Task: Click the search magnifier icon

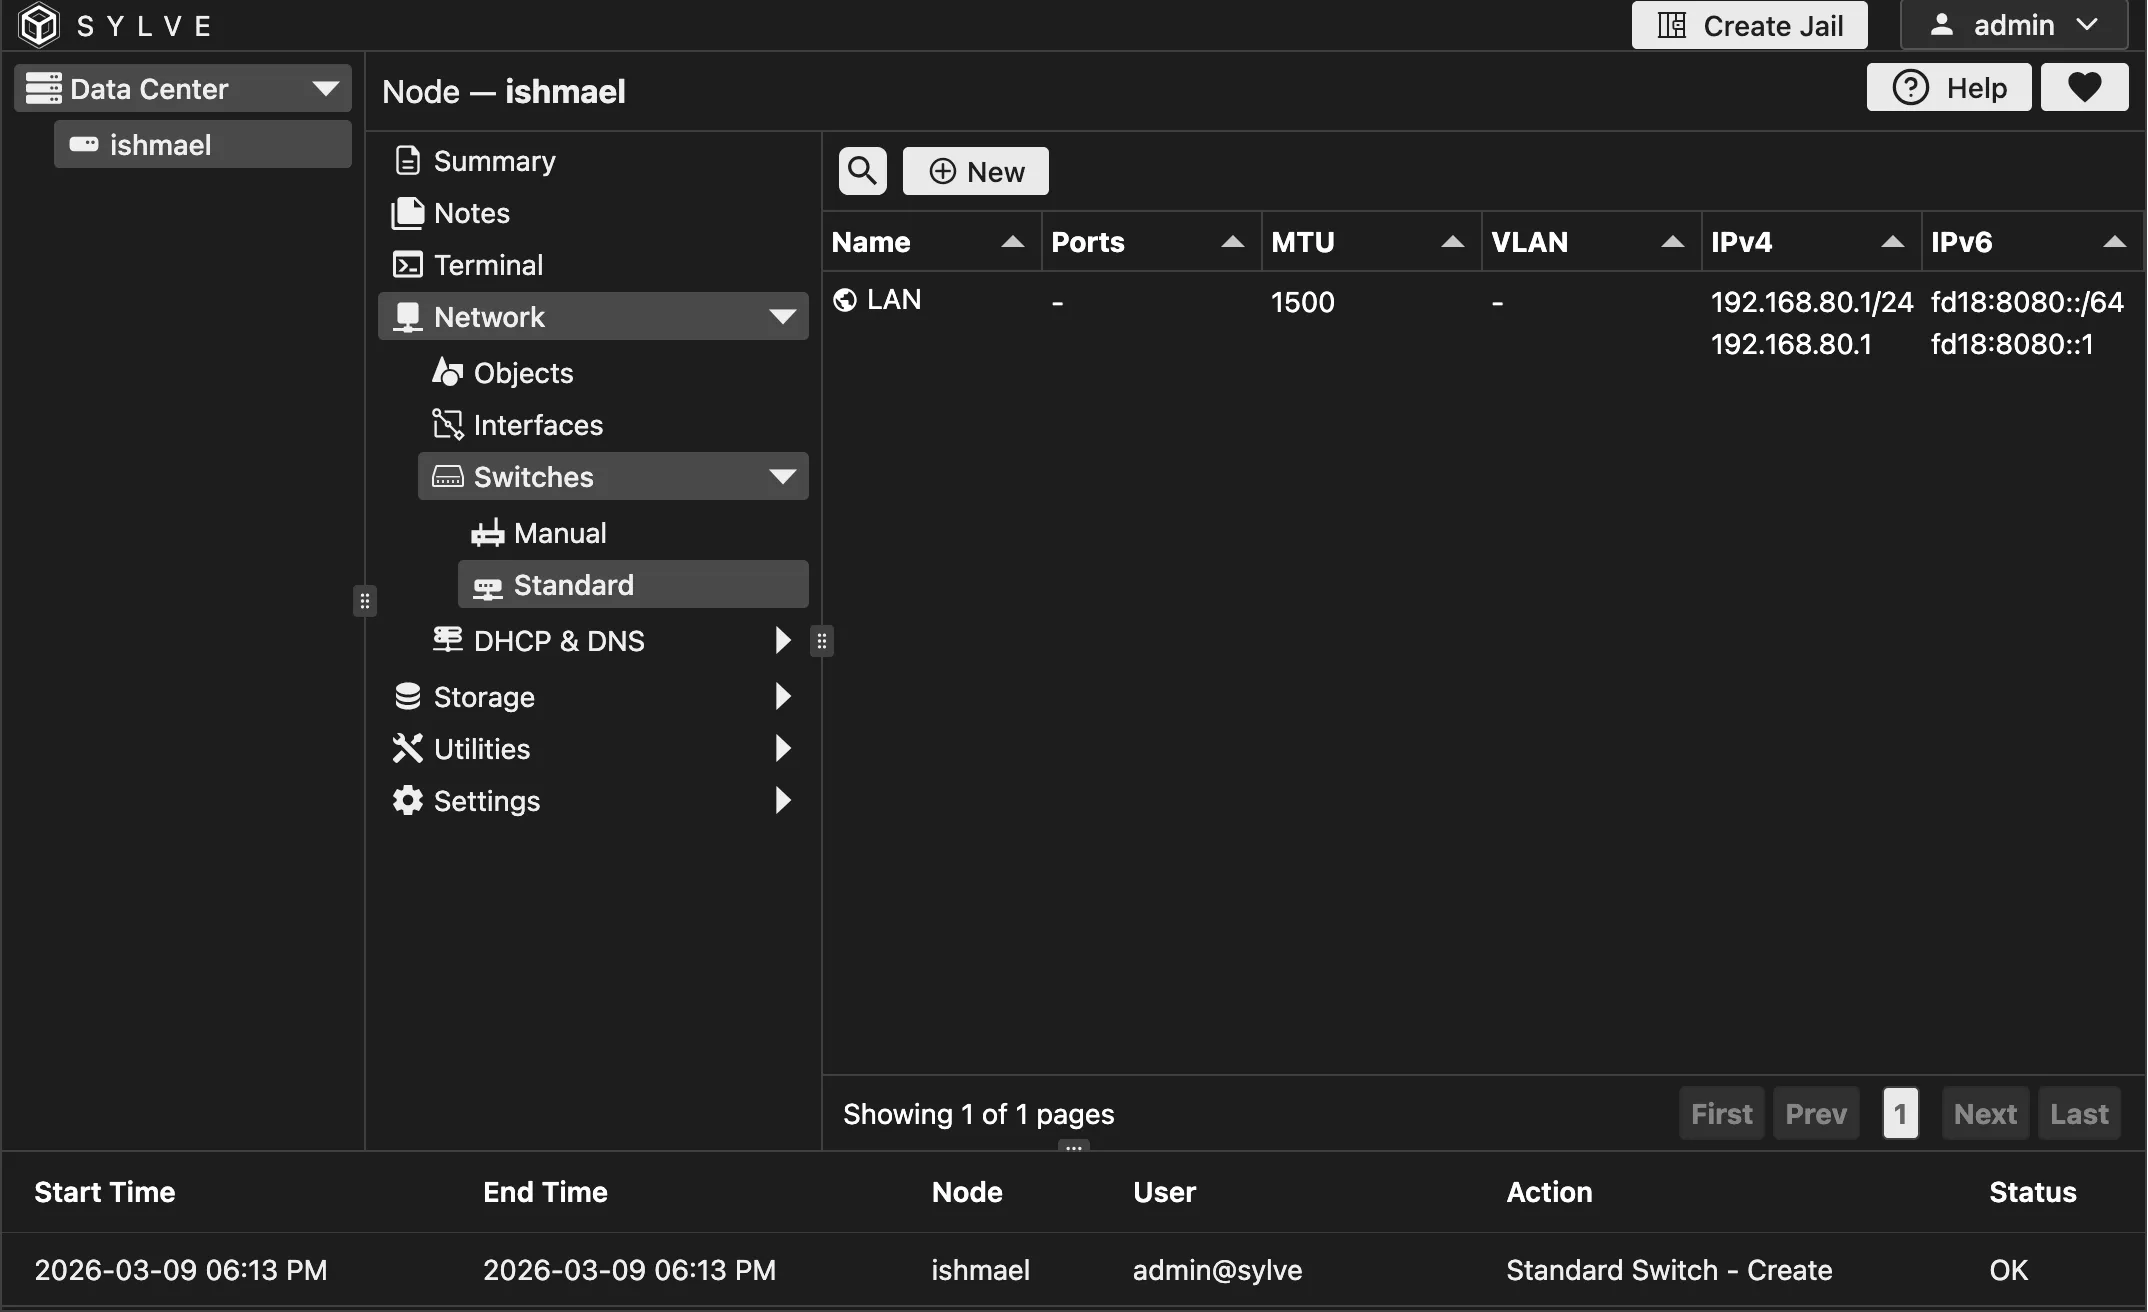Action: (x=862, y=171)
